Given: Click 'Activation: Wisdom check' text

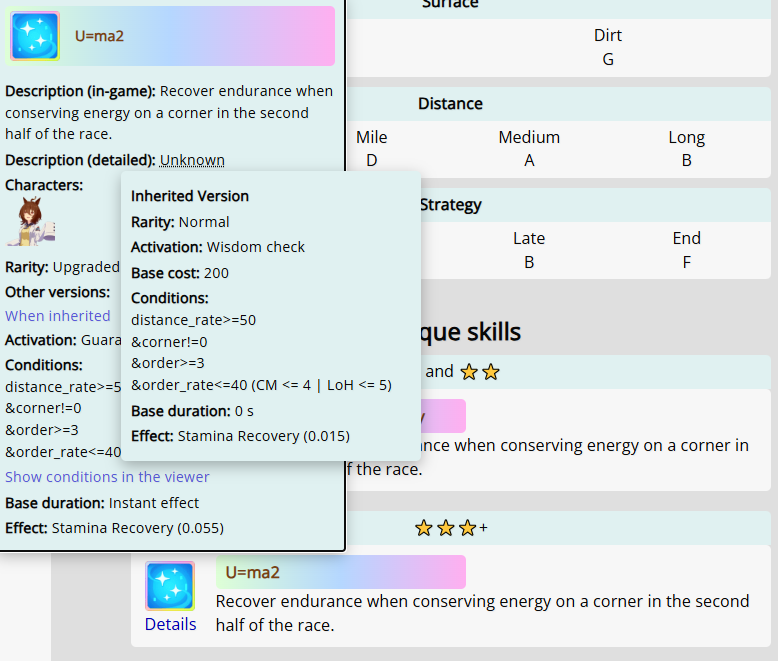Looking at the screenshot, I should 218,247.
